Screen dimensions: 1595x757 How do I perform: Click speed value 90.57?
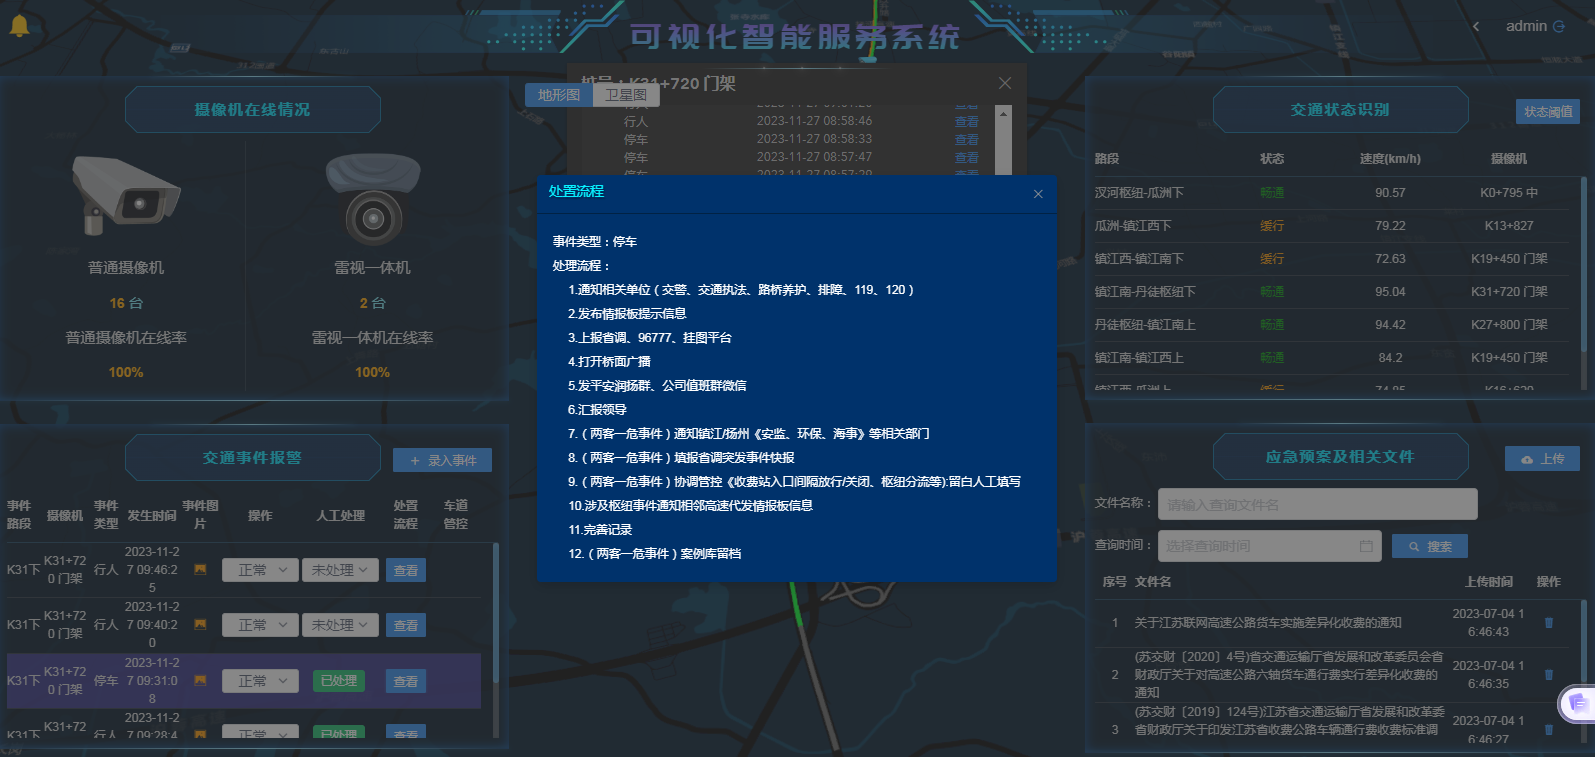pyautogui.click(x=1390, y=192)
